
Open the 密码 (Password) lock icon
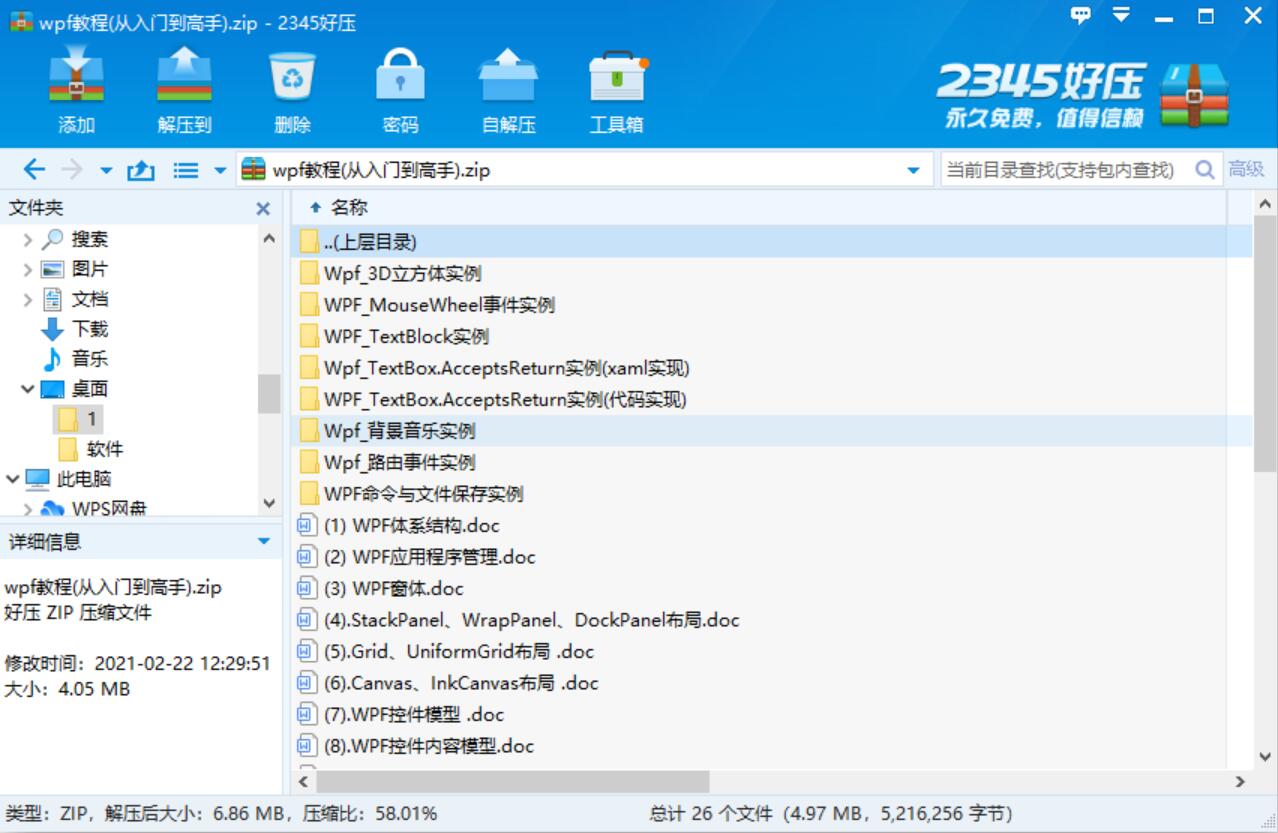[x=401, y=76]
